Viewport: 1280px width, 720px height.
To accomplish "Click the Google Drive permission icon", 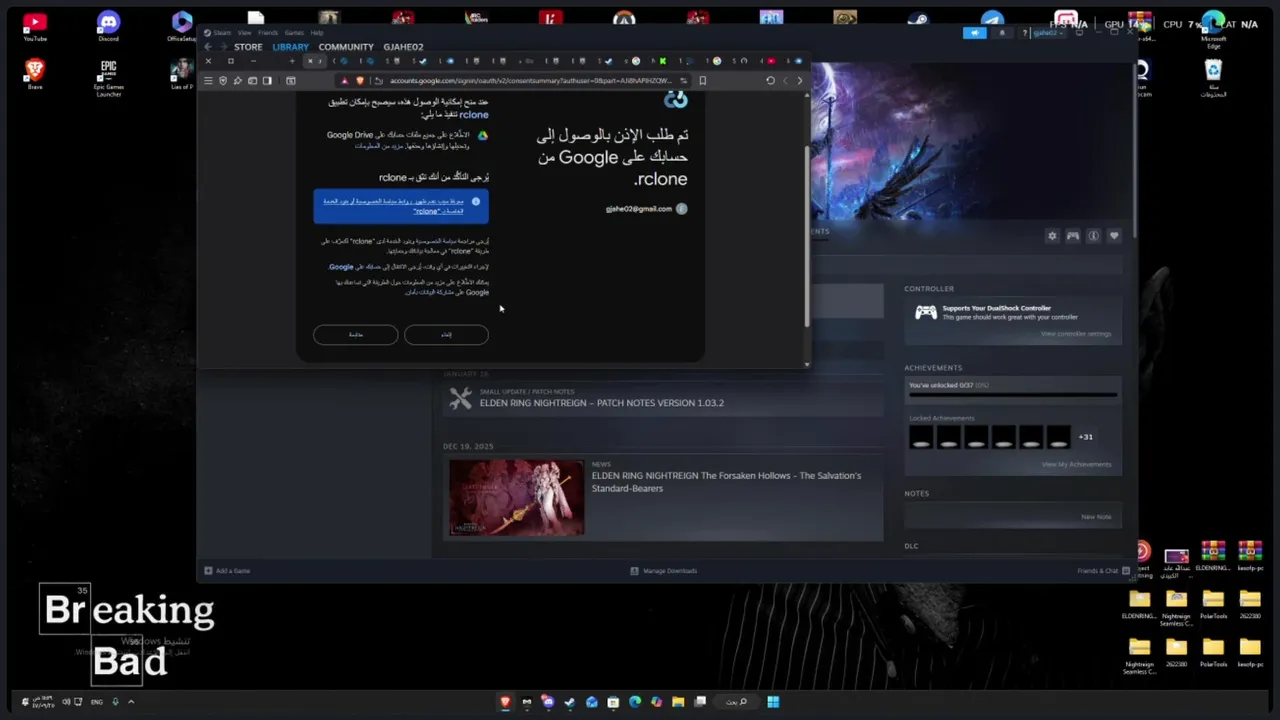I will tap(482, 135).
